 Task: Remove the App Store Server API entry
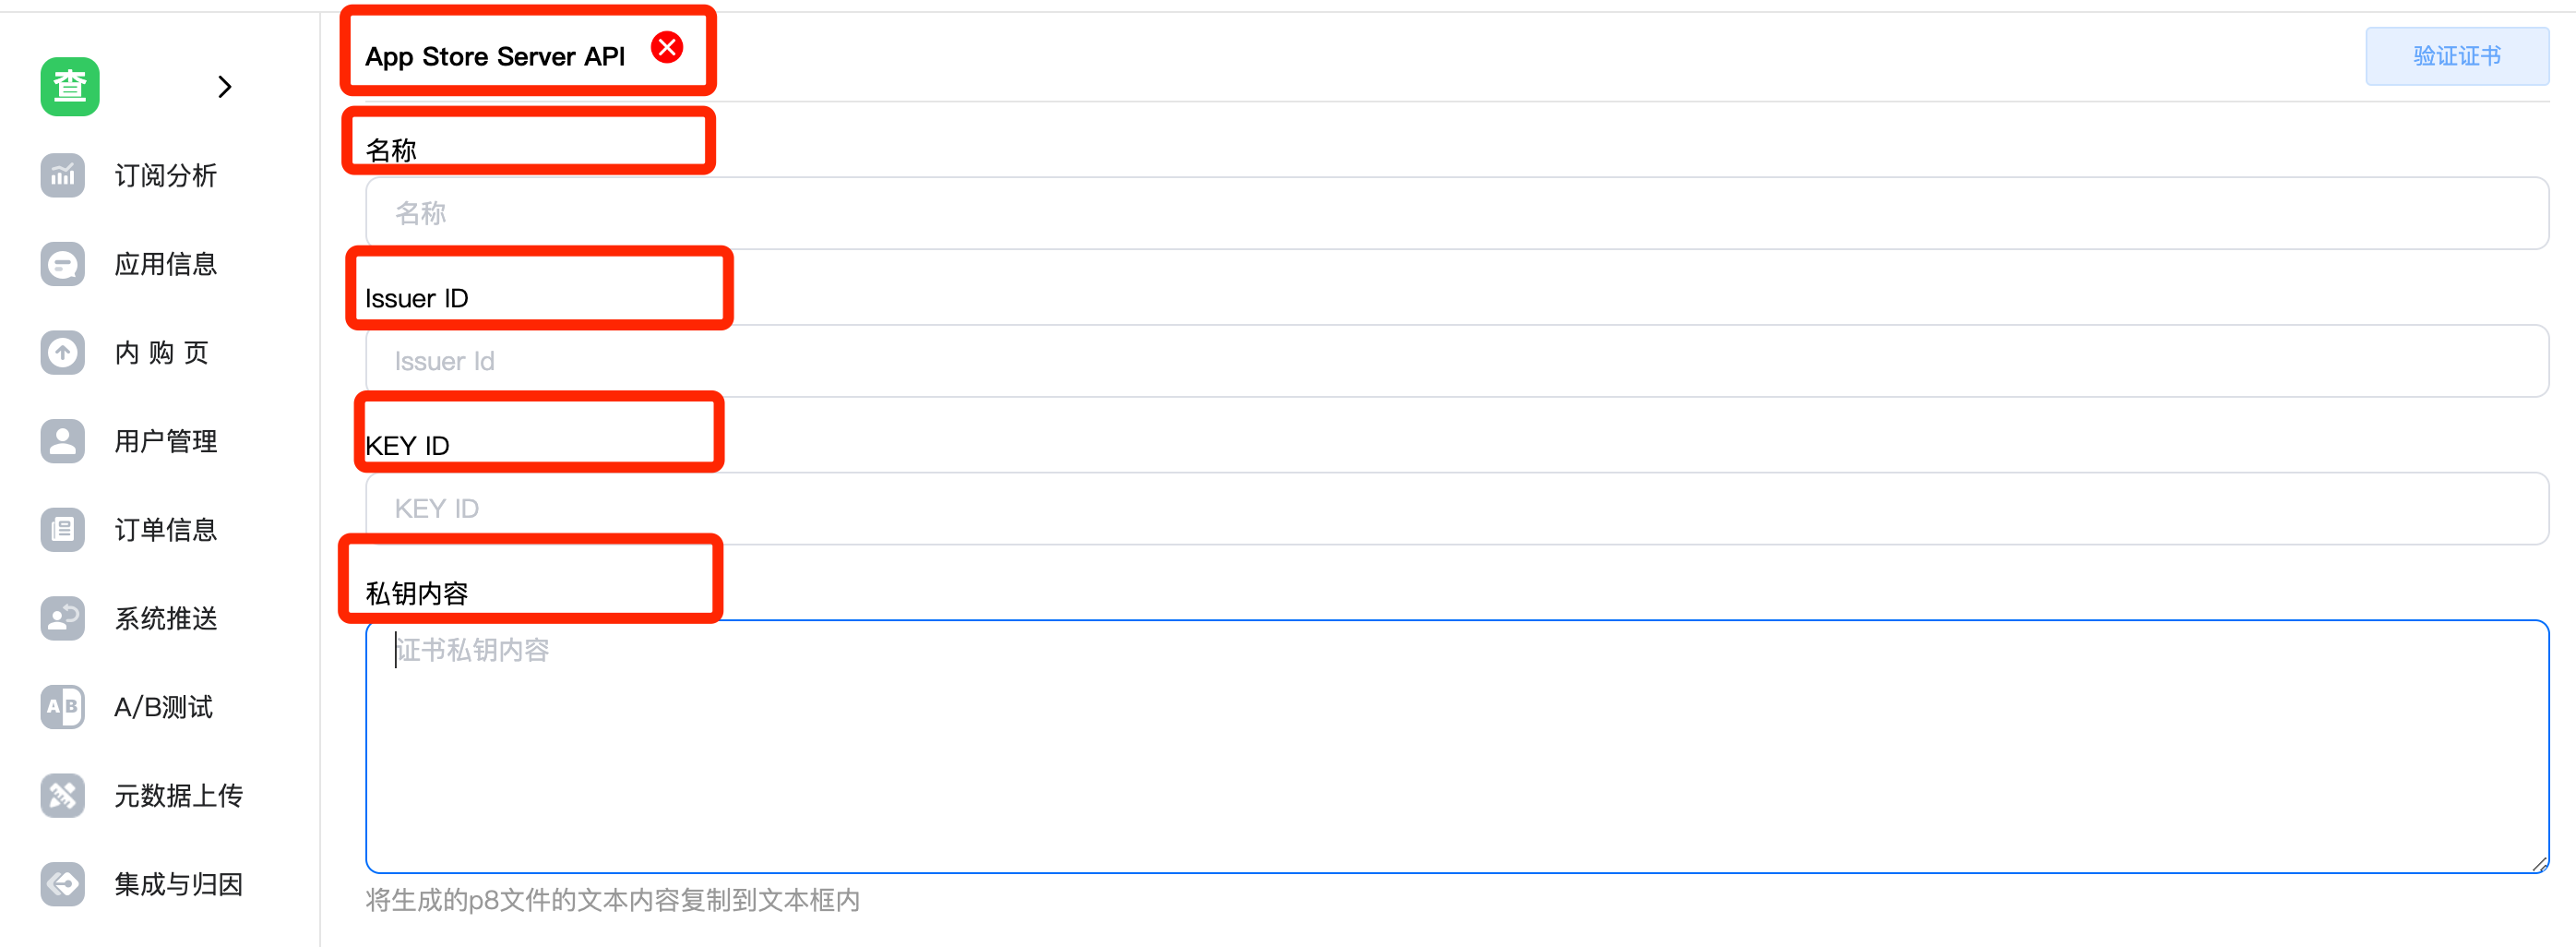point(668,46)
